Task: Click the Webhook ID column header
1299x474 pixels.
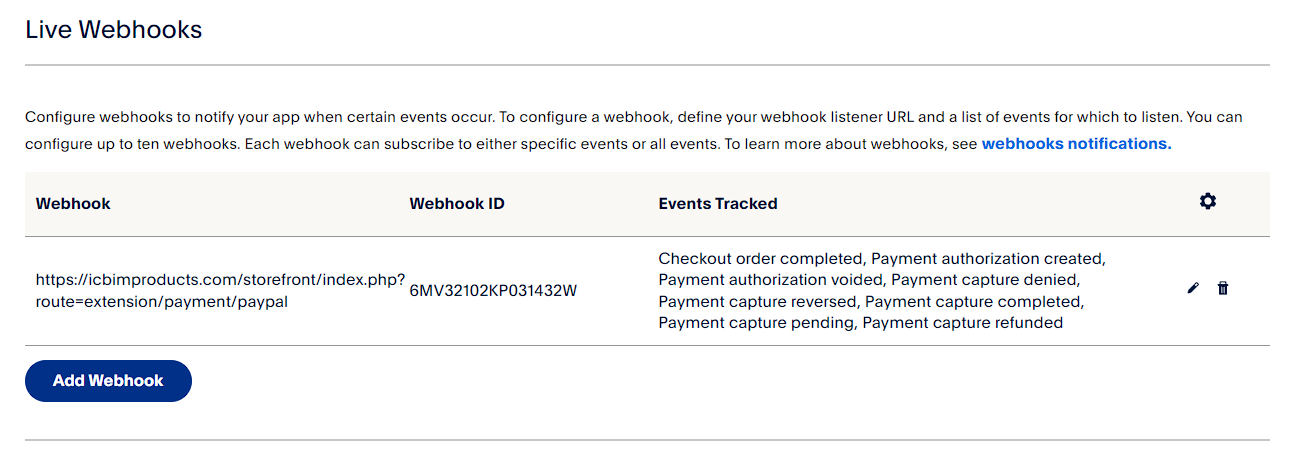Action: (457, 203)
